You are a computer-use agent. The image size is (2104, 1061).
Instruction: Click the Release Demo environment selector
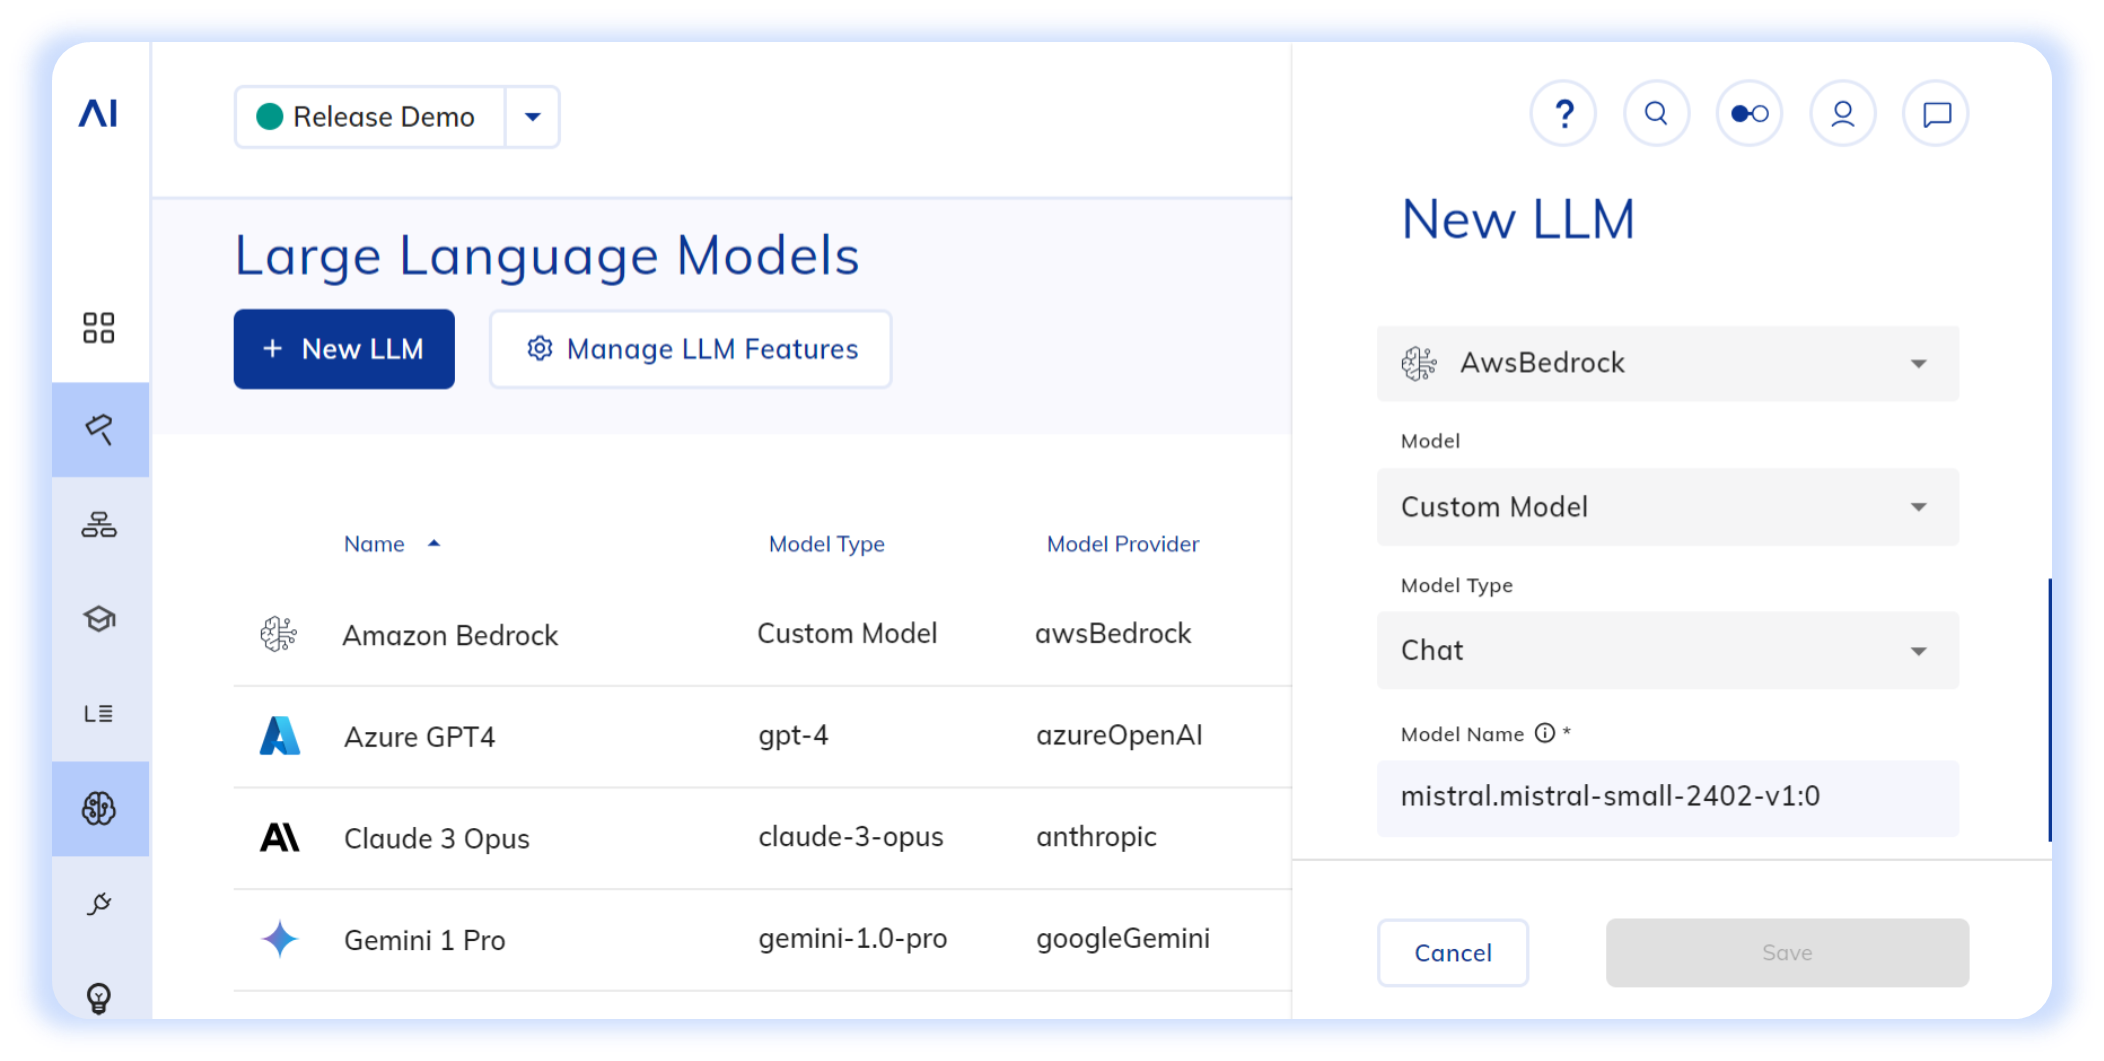(x=370, y=117)
